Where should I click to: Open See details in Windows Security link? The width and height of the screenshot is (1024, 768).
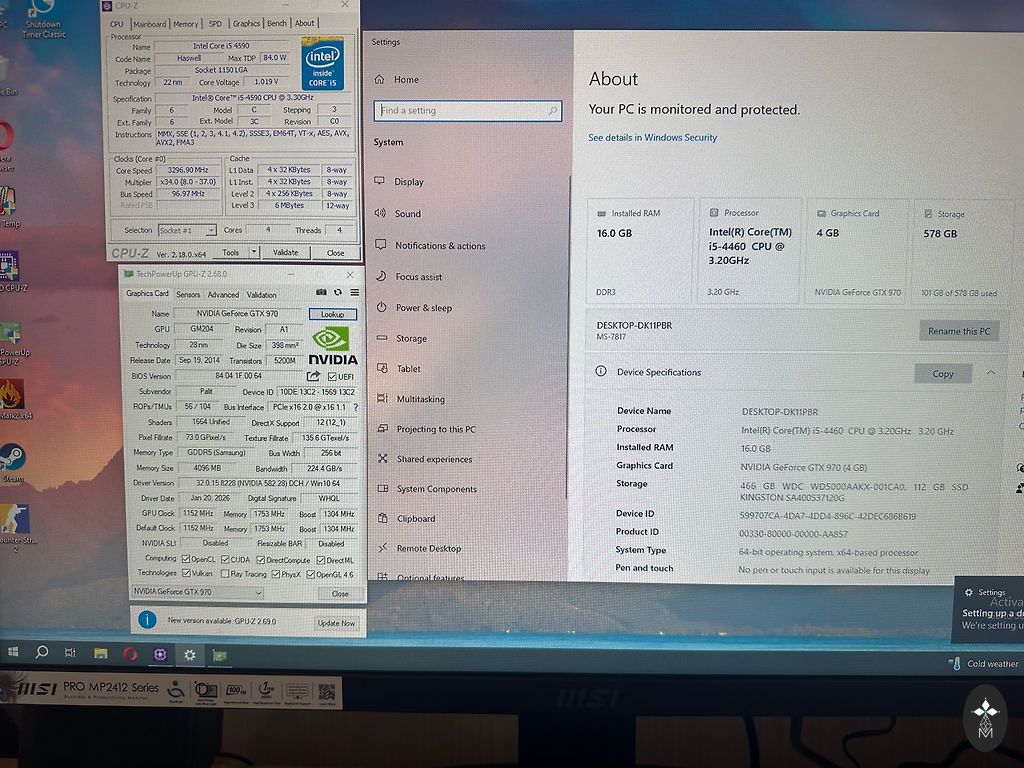(652, 138)
